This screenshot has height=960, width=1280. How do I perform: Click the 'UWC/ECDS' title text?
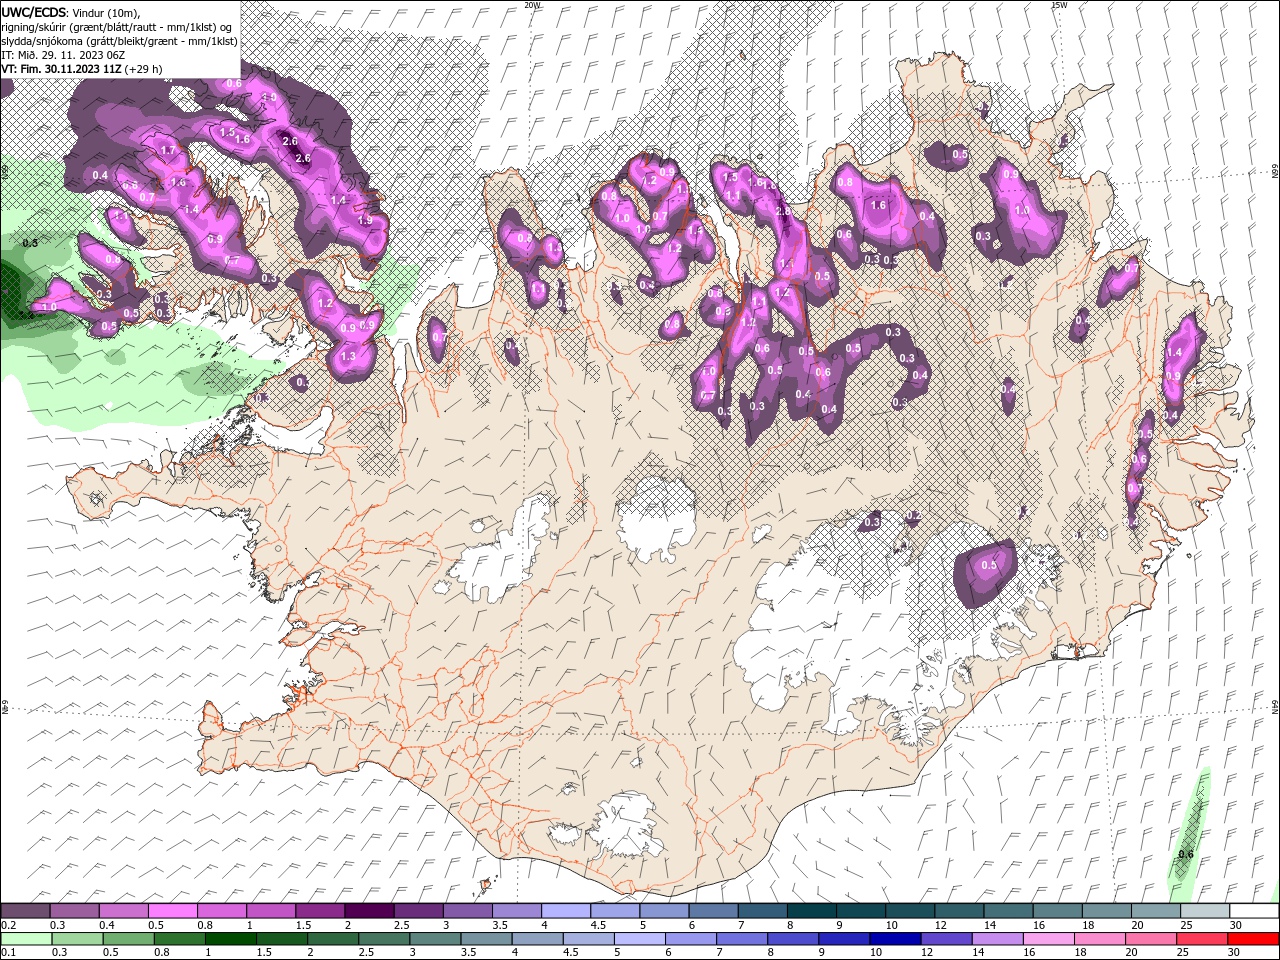pos(34,12)
